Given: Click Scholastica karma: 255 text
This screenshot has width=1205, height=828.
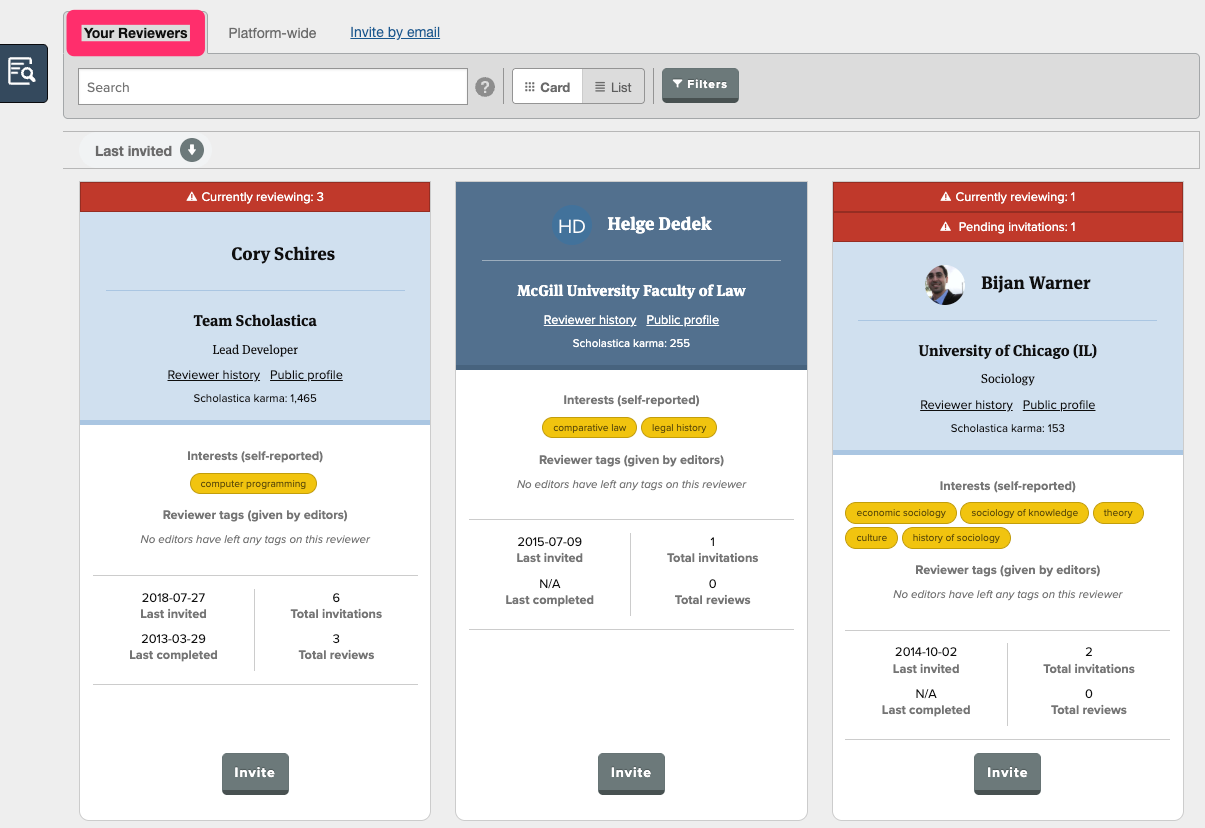Looking at the screenshot, I should 631,343.
